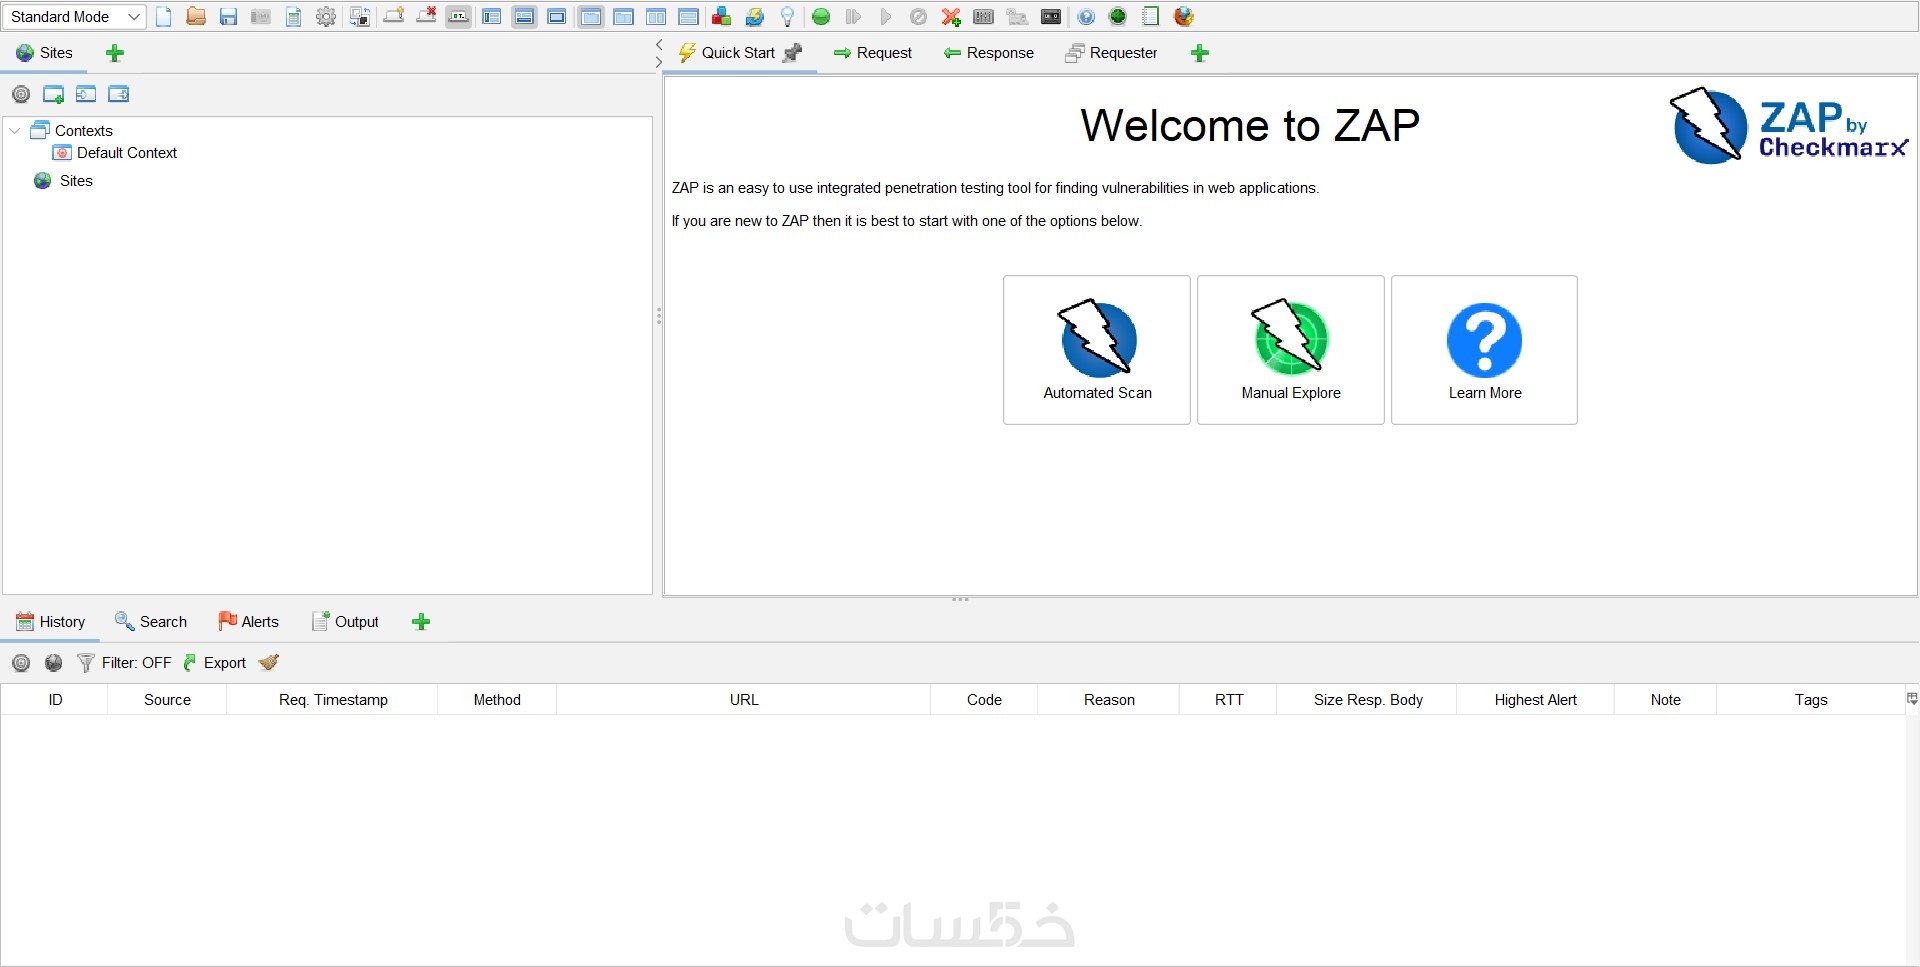Select Default Context in the tree
The height and width of the screenshot is (967, 1920).
[127, 153]
